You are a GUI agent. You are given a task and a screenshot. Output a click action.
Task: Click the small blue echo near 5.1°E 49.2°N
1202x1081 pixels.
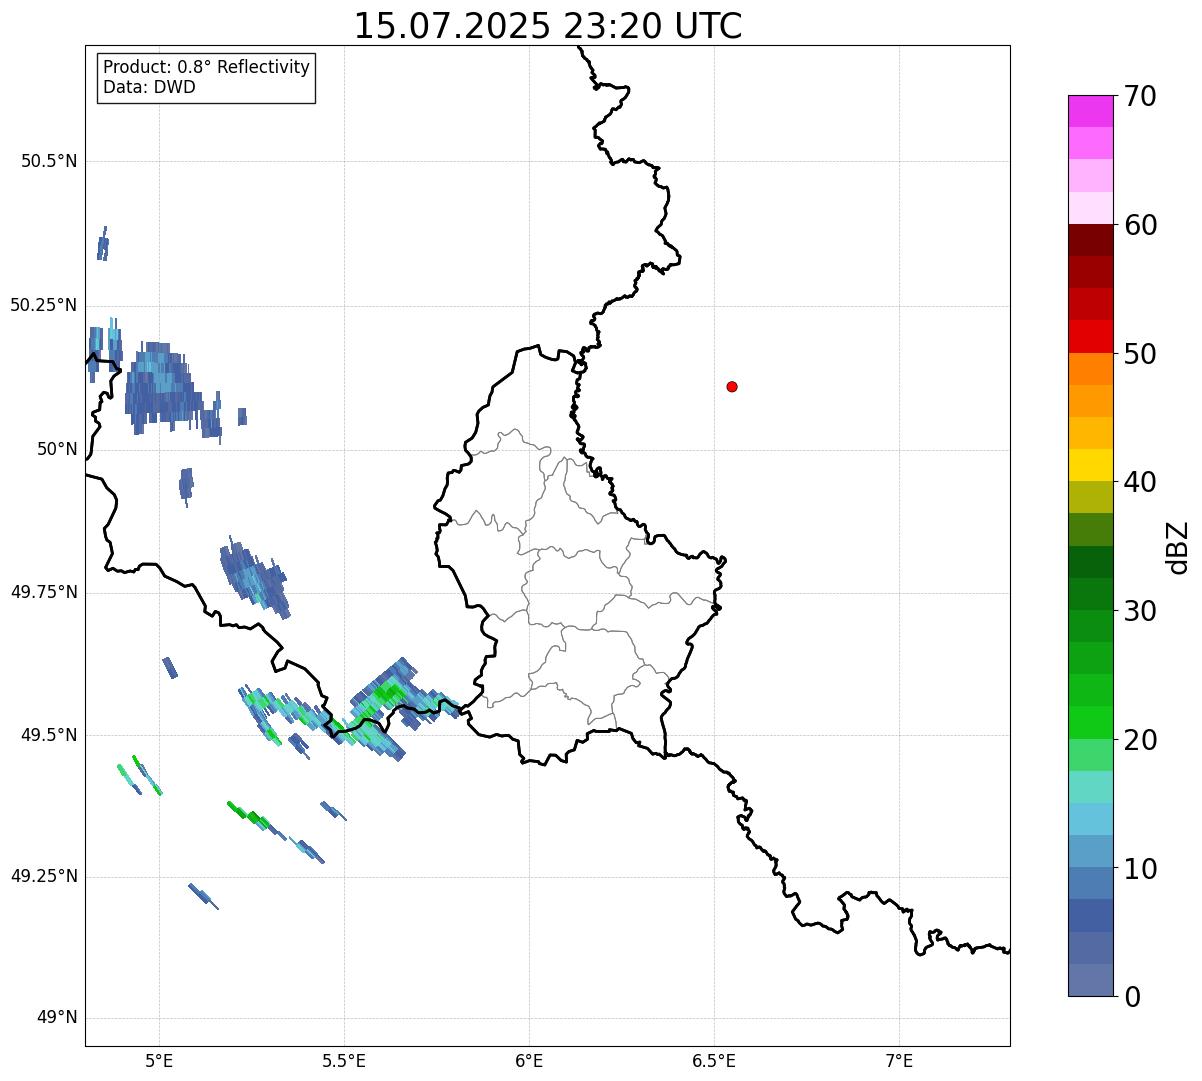(x=203, y=896)
